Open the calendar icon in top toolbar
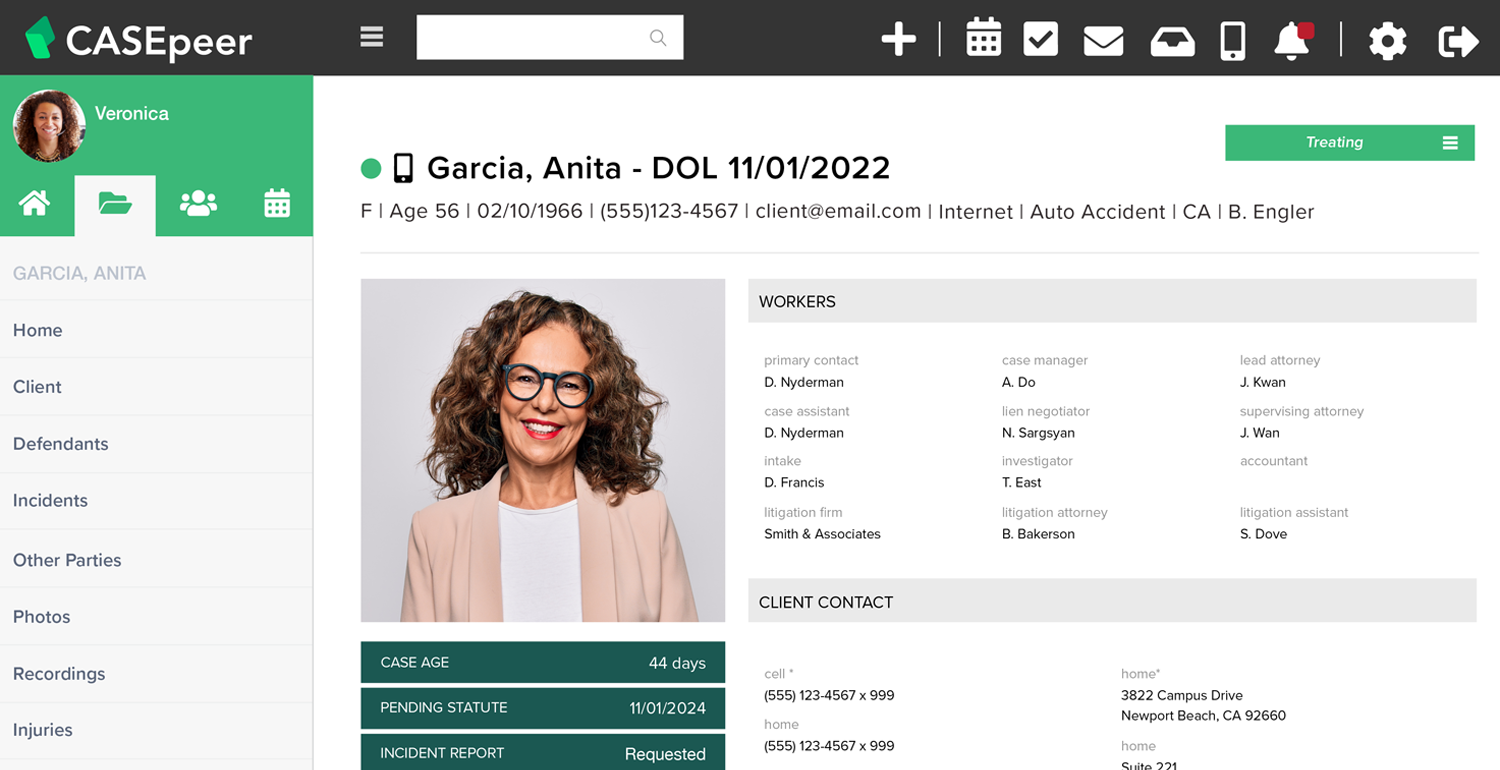 (983, 40)
